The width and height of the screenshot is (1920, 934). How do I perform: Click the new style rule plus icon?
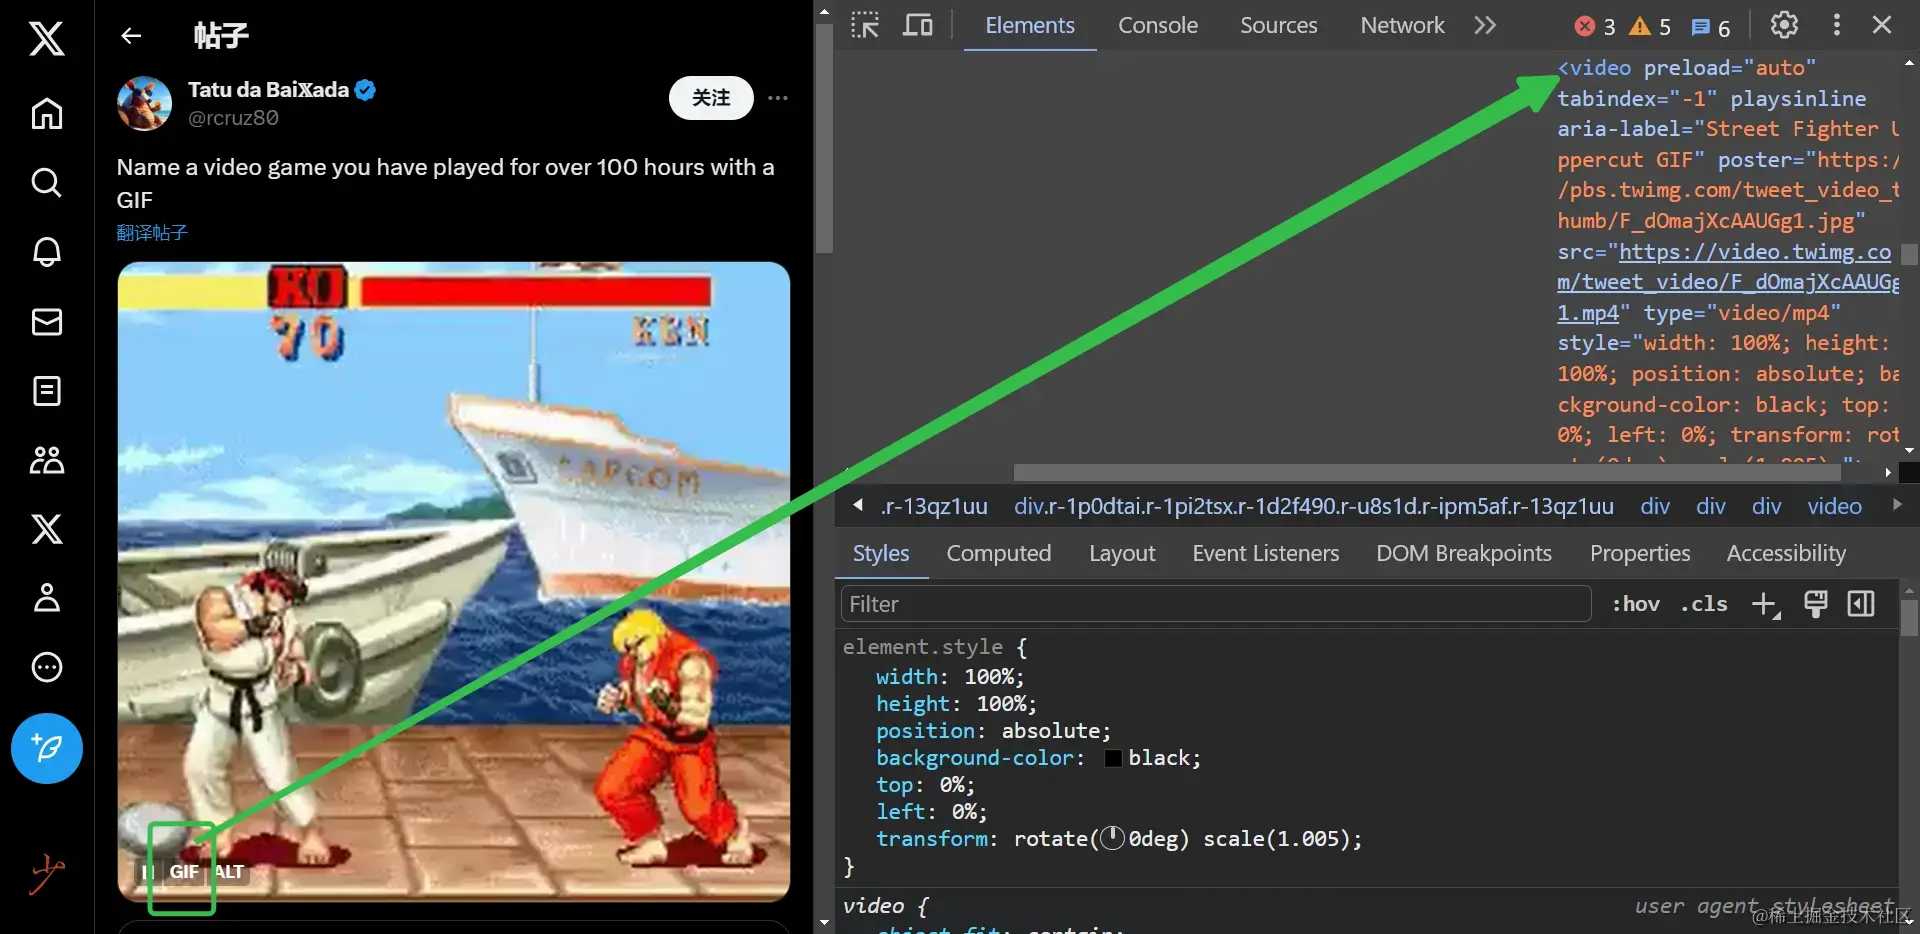point(1765,604)
